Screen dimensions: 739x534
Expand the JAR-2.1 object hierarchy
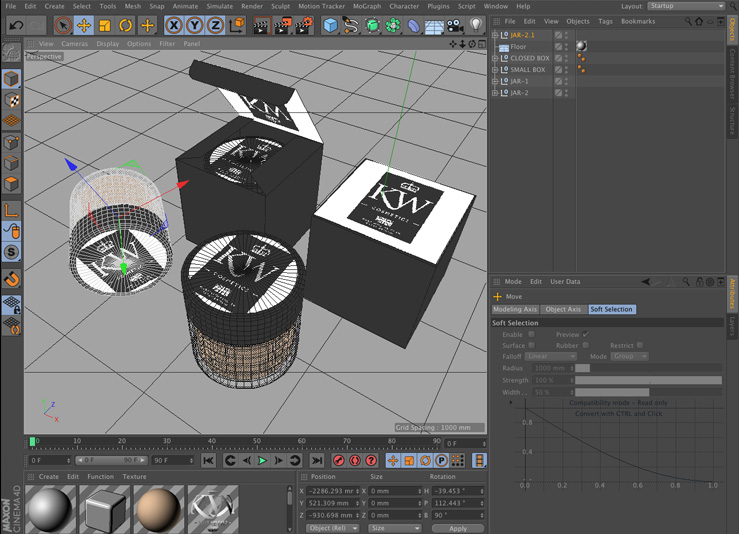(495, 35)
